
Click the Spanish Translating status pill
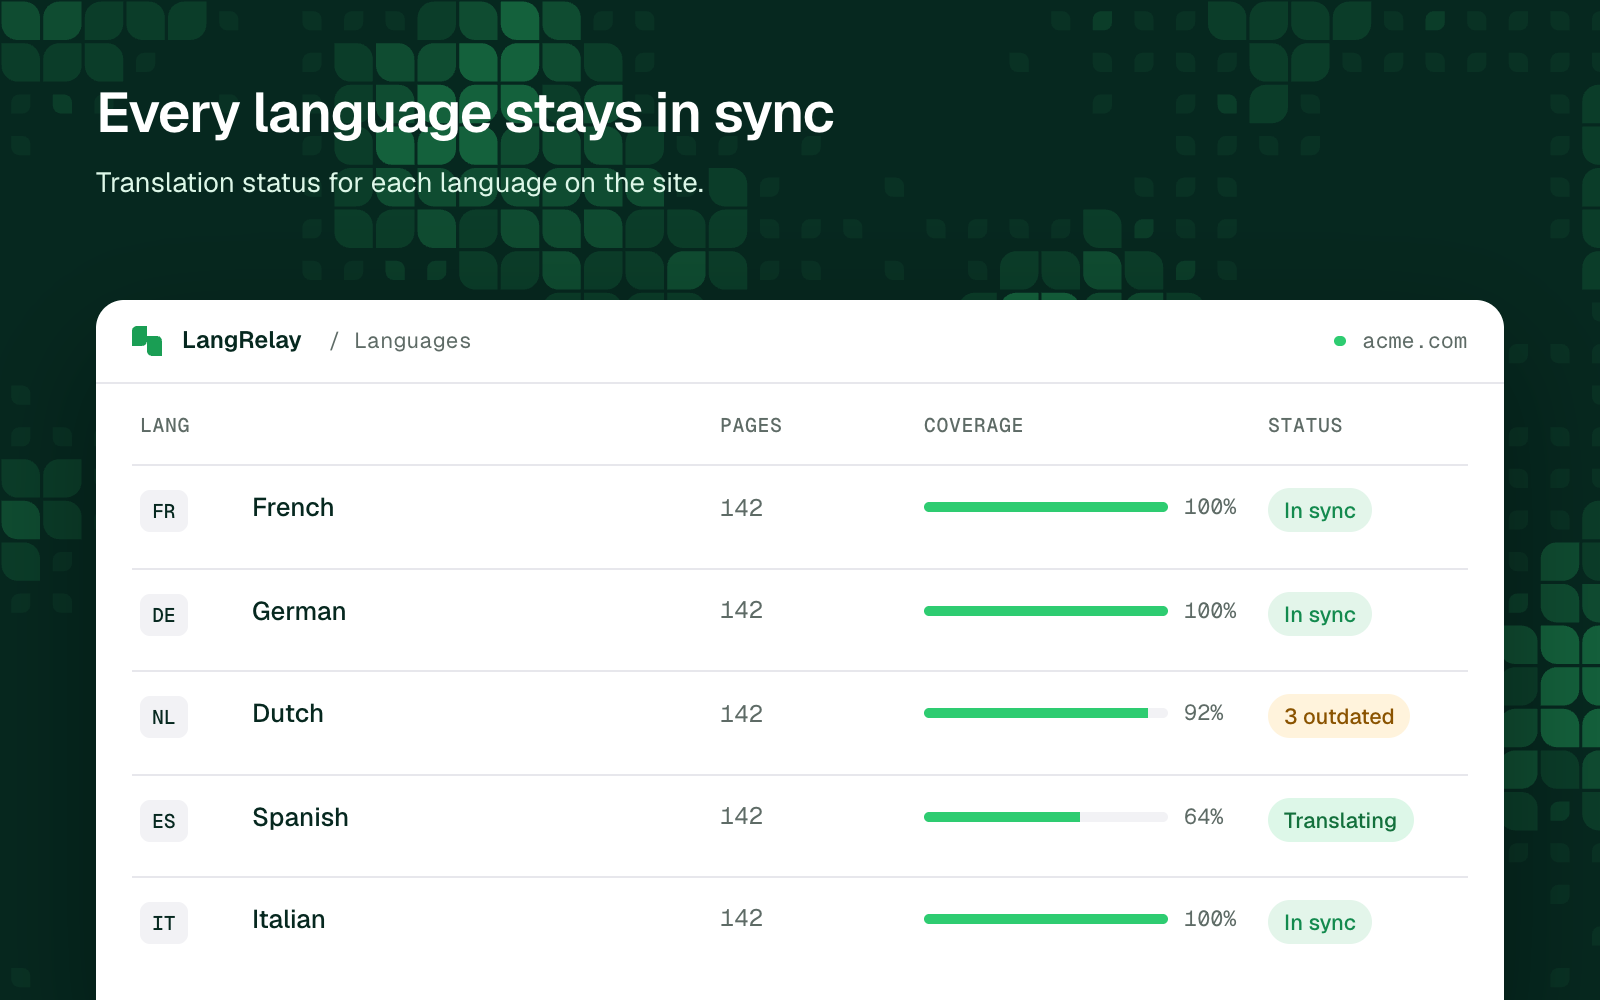pos(1341,820)
